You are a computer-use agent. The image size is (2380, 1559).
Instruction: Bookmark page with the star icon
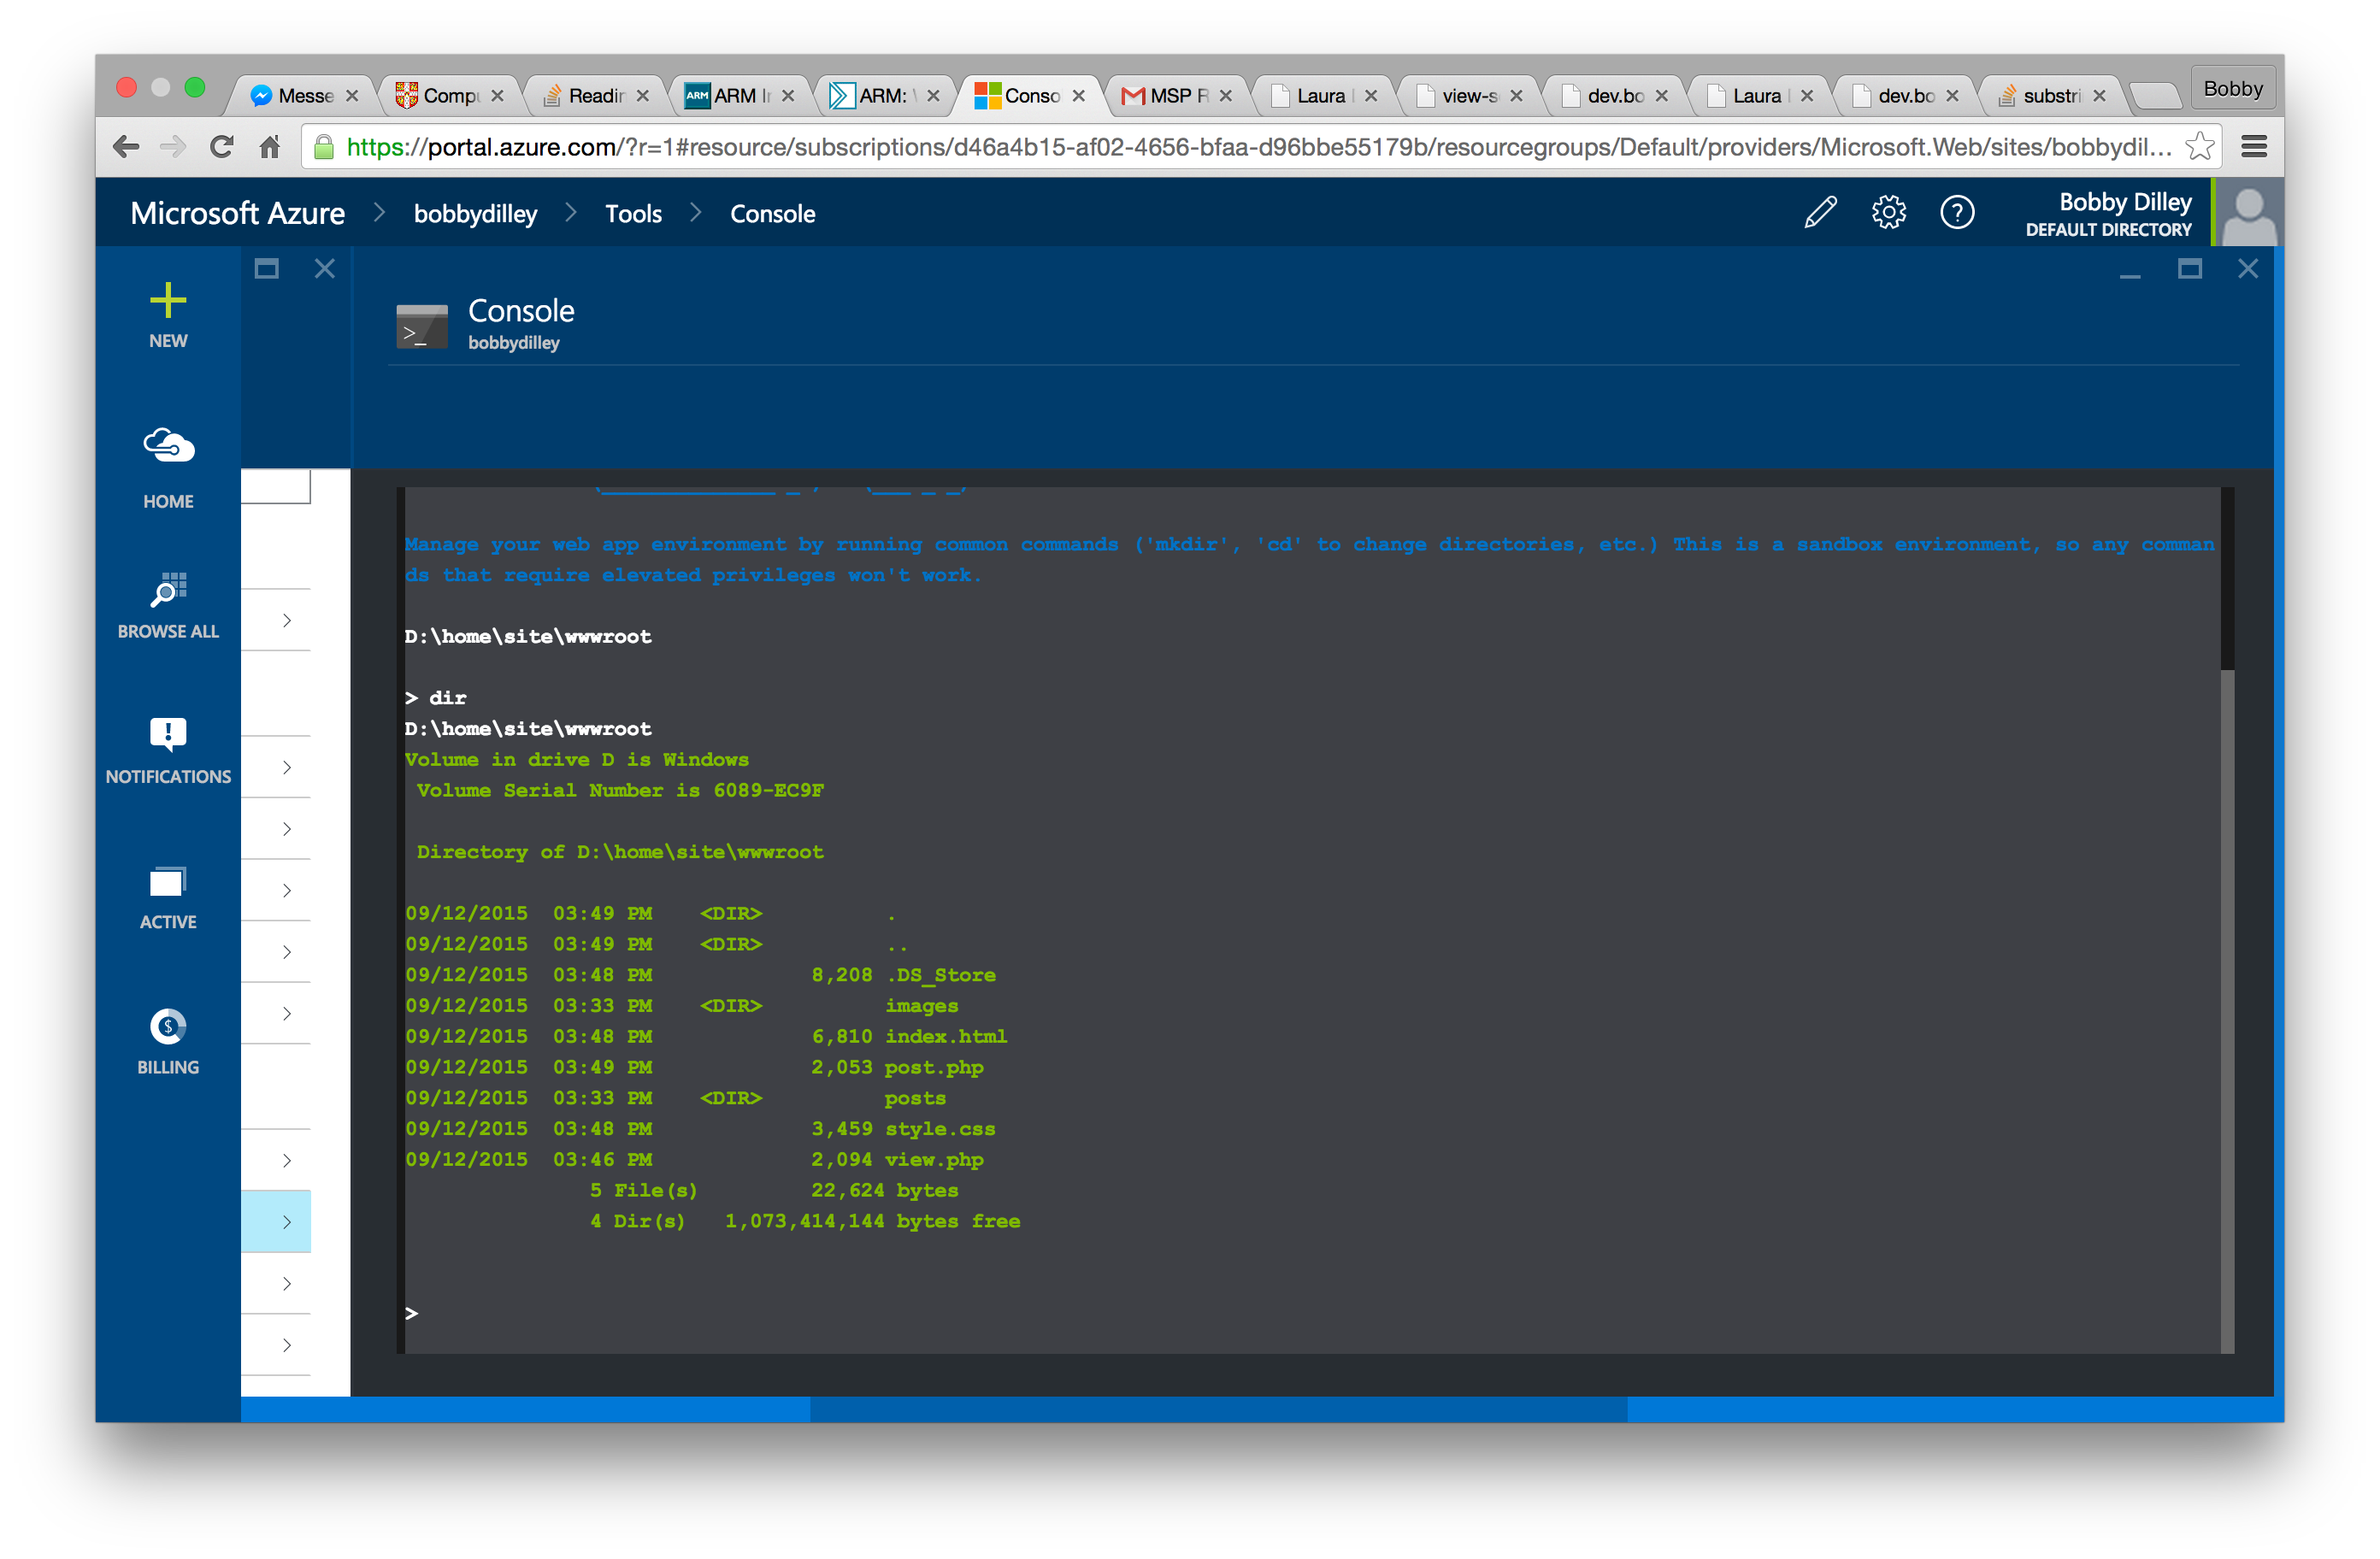click(x=2199, y=147)
